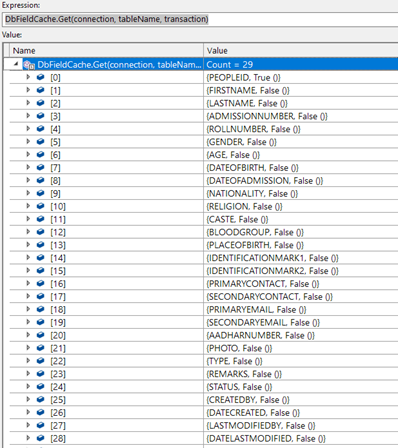Expand the [6] AGE item
Image resolution: width=398 pixels, height=448 pixels.
[28, 155]
